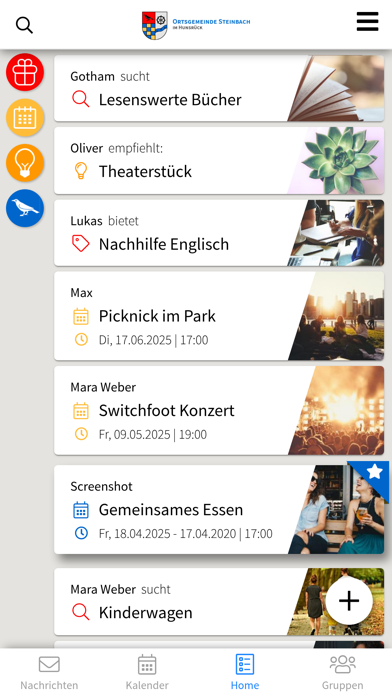This screenshot has width=392, height=696.
Task: Click the author name Lukas
Action: coord(86,221)
